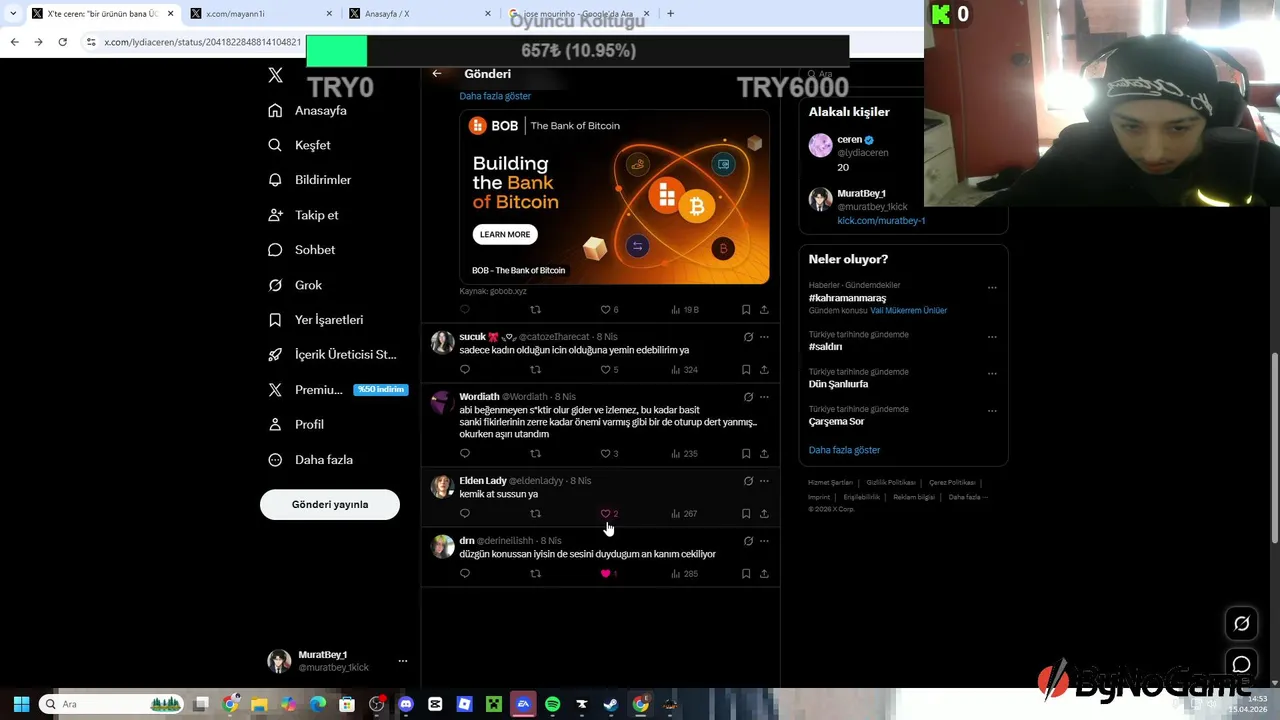Open more options on drn's comment
Image resolution: width=1280 pixels, height=720 pixels.
764,541
